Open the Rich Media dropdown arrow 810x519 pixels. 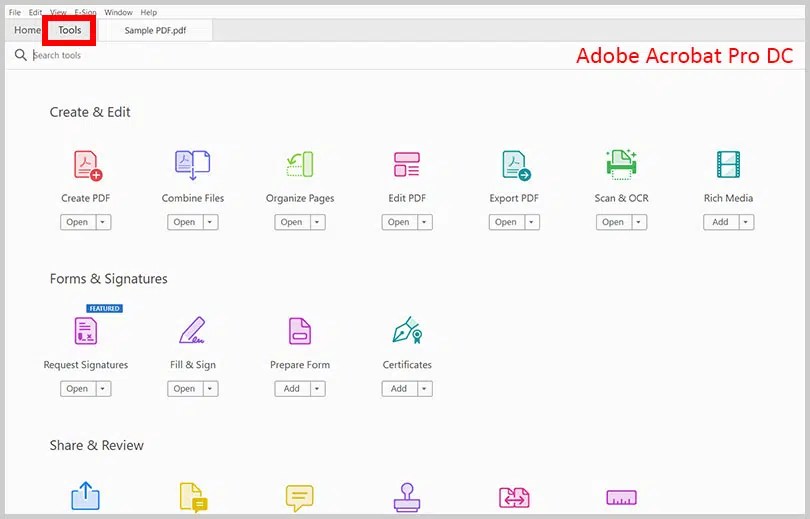click(746, 222)
